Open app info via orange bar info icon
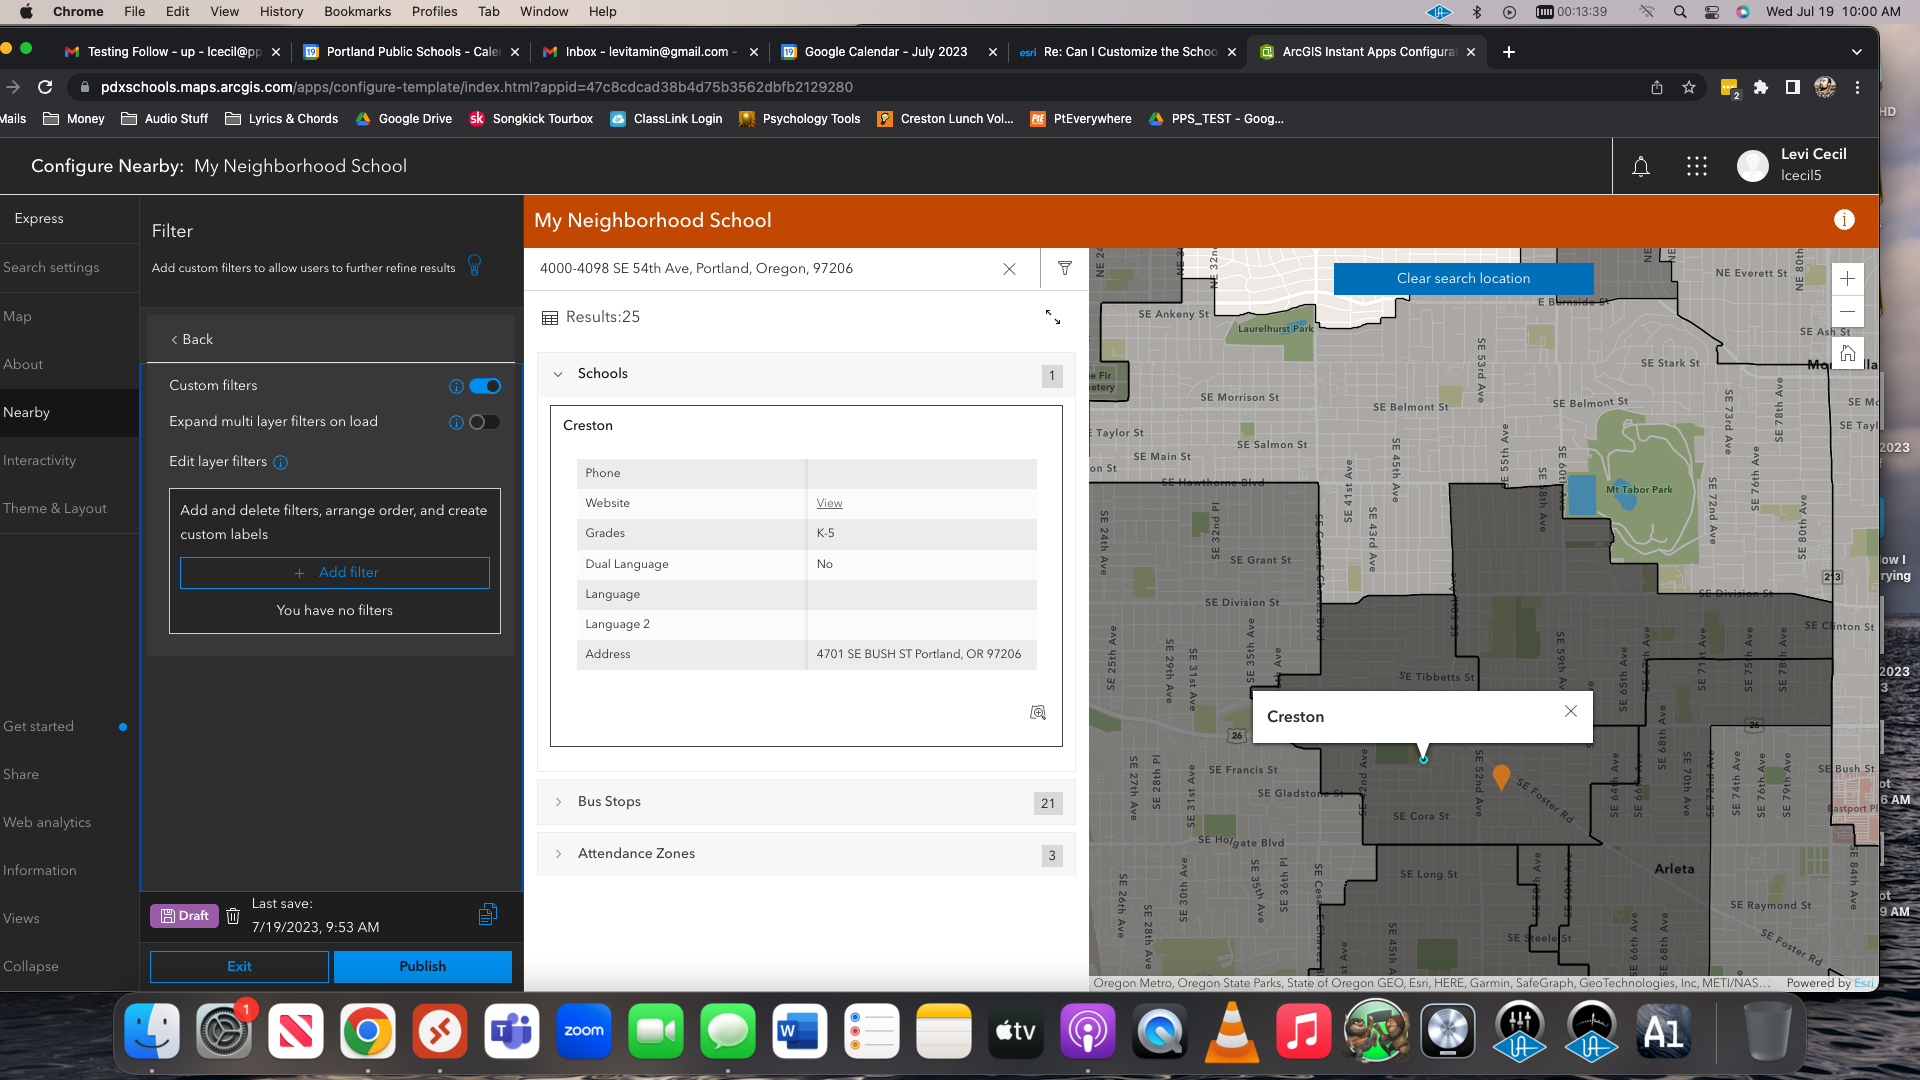 1844,220
